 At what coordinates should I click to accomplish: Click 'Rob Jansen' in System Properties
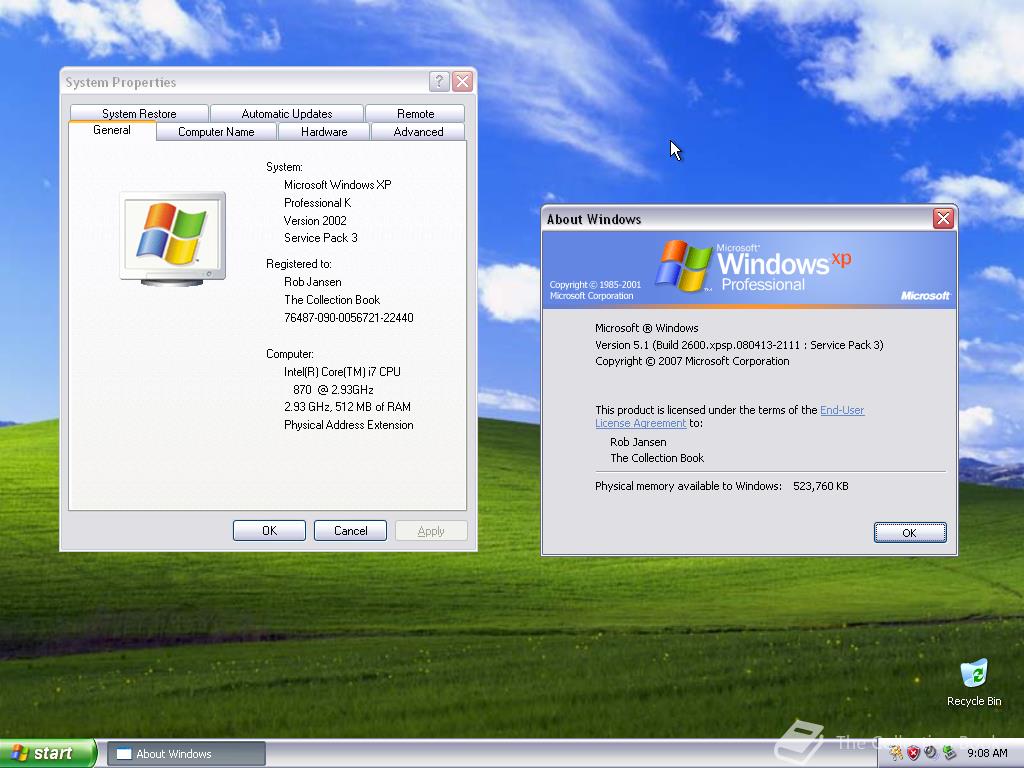[312, 282]
